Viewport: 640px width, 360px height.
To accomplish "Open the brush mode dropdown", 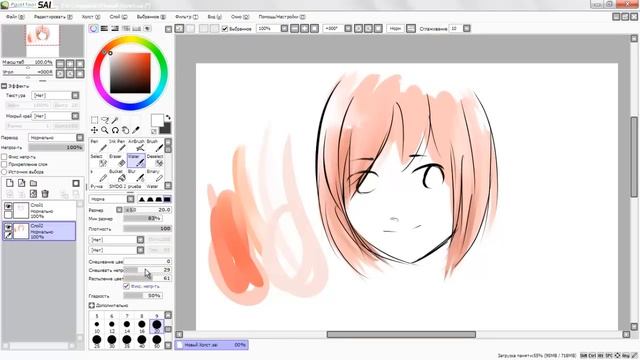I will click(x=131, y=199).
